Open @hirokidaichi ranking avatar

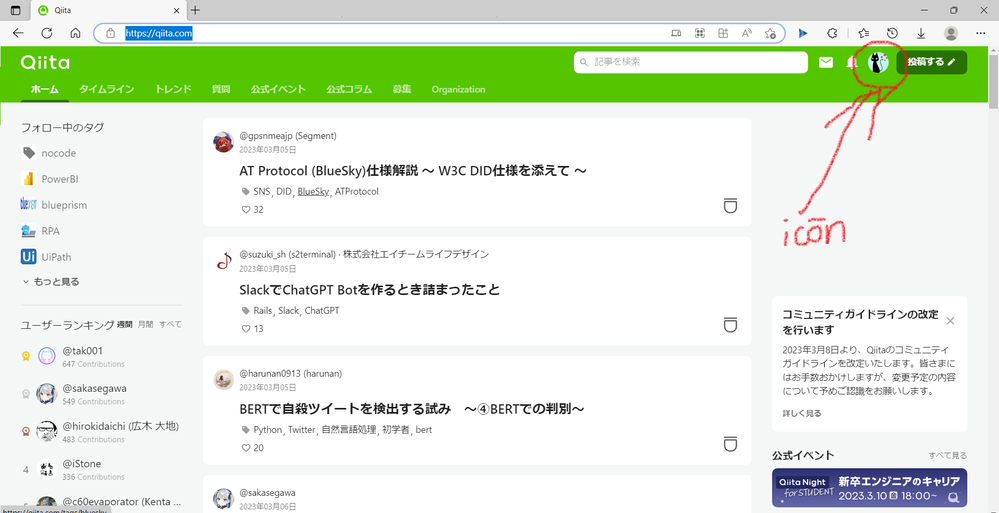point(47,432)
